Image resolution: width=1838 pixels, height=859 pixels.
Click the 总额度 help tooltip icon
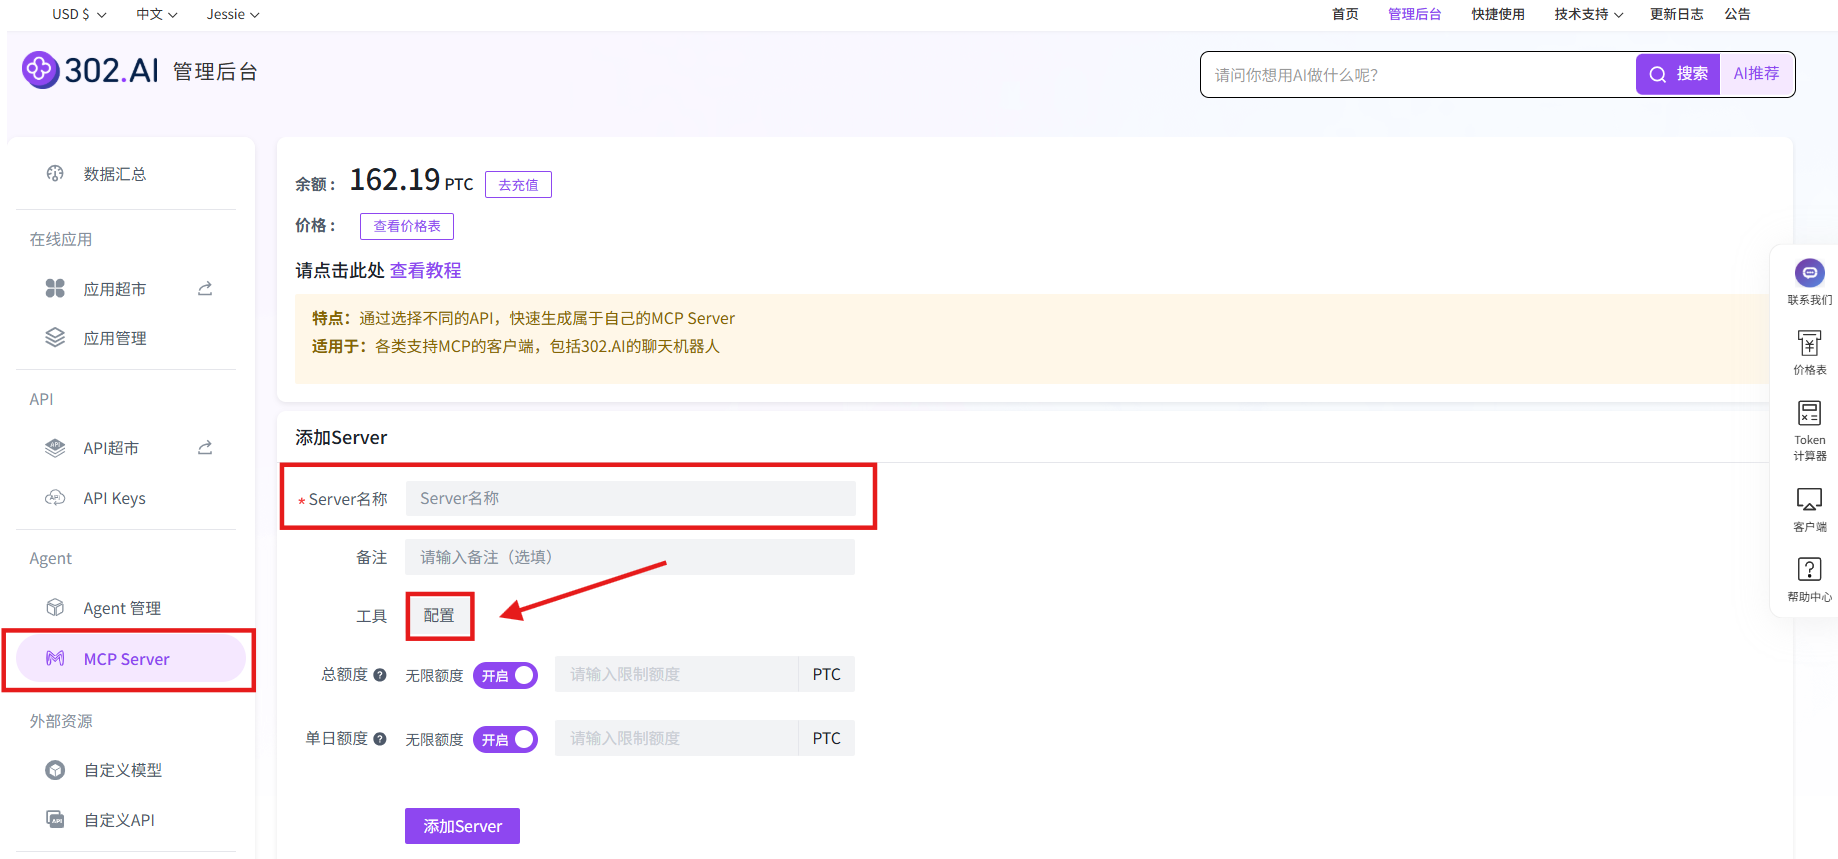click(x=380, y=675)
